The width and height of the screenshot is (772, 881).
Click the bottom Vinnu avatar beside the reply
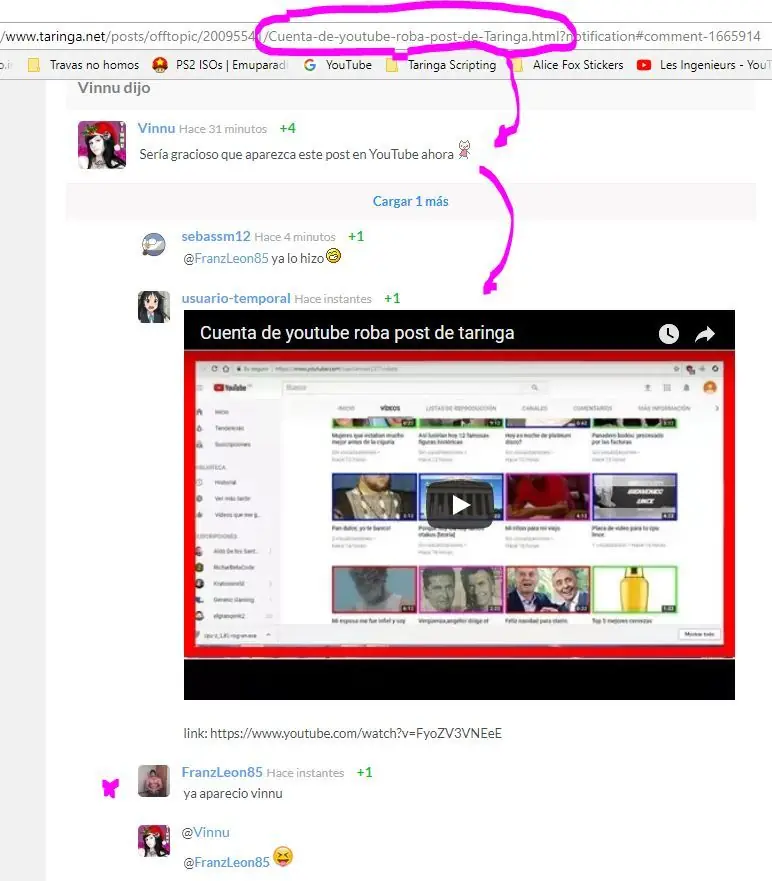154,841
